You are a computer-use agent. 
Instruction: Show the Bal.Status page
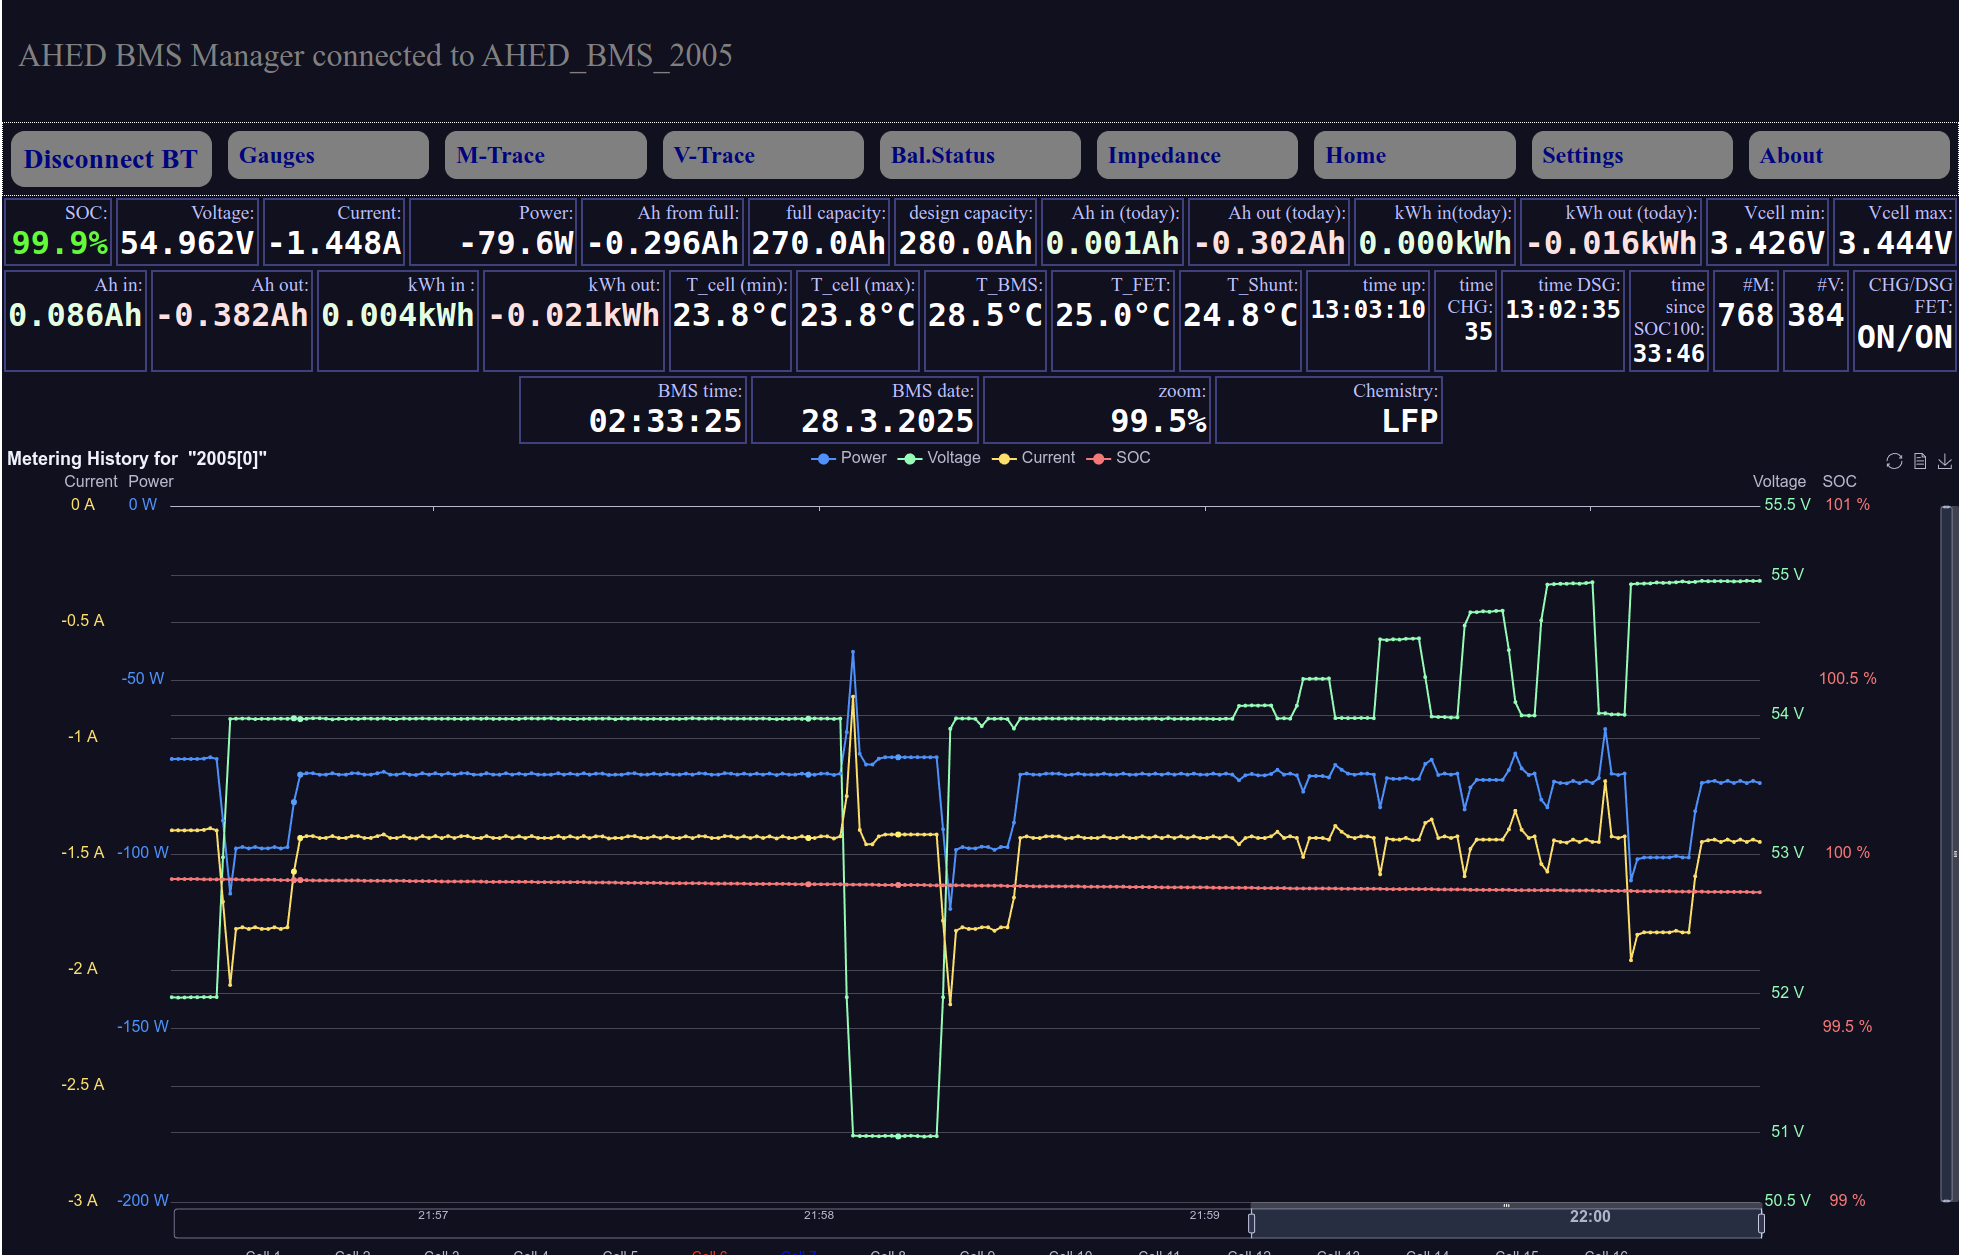[979, 156]
